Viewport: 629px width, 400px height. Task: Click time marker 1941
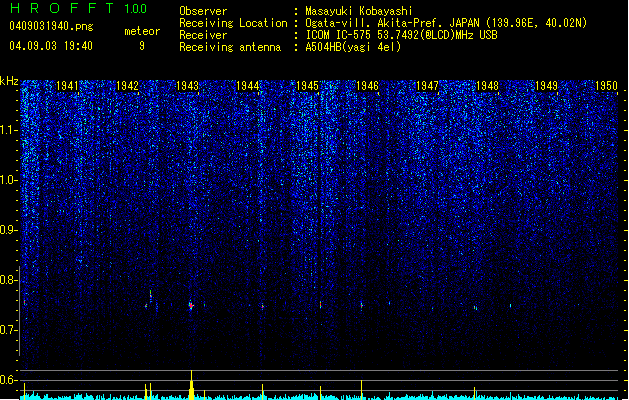[67, 86]
